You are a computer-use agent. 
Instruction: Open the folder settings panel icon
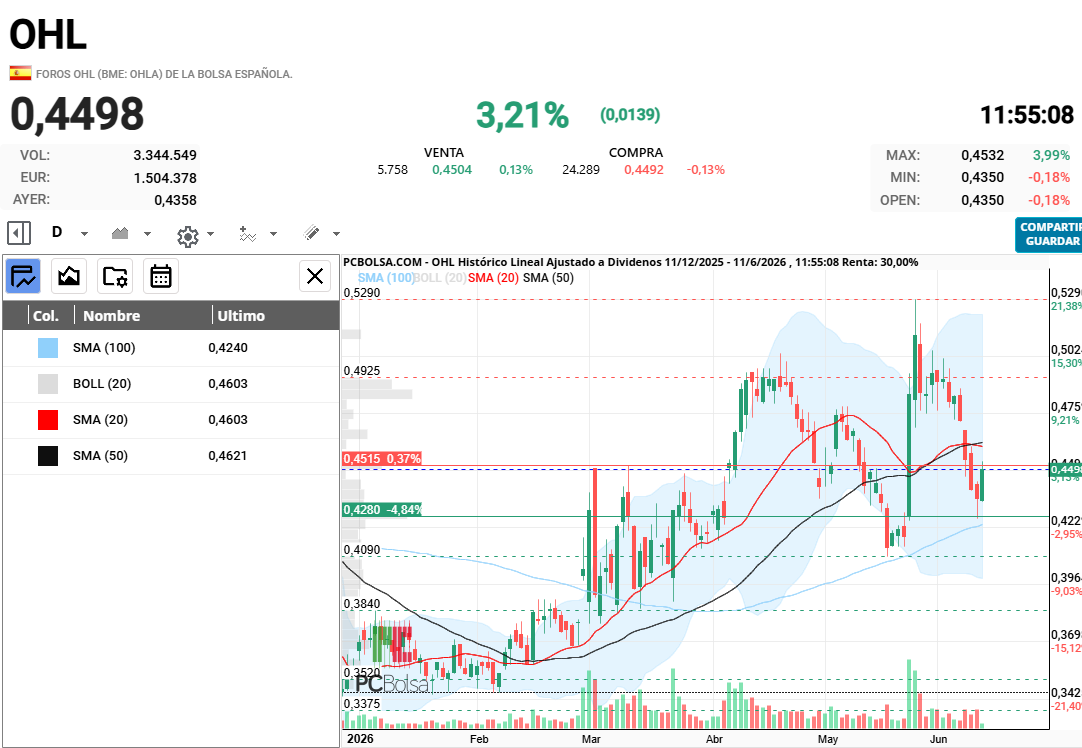click(115, 277)
